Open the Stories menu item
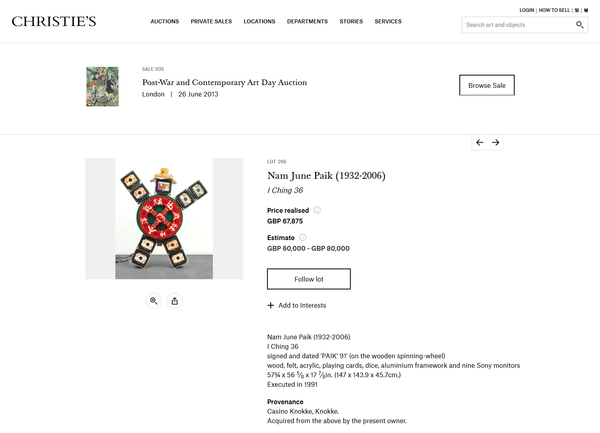600x433 pixels. (351, 21)
